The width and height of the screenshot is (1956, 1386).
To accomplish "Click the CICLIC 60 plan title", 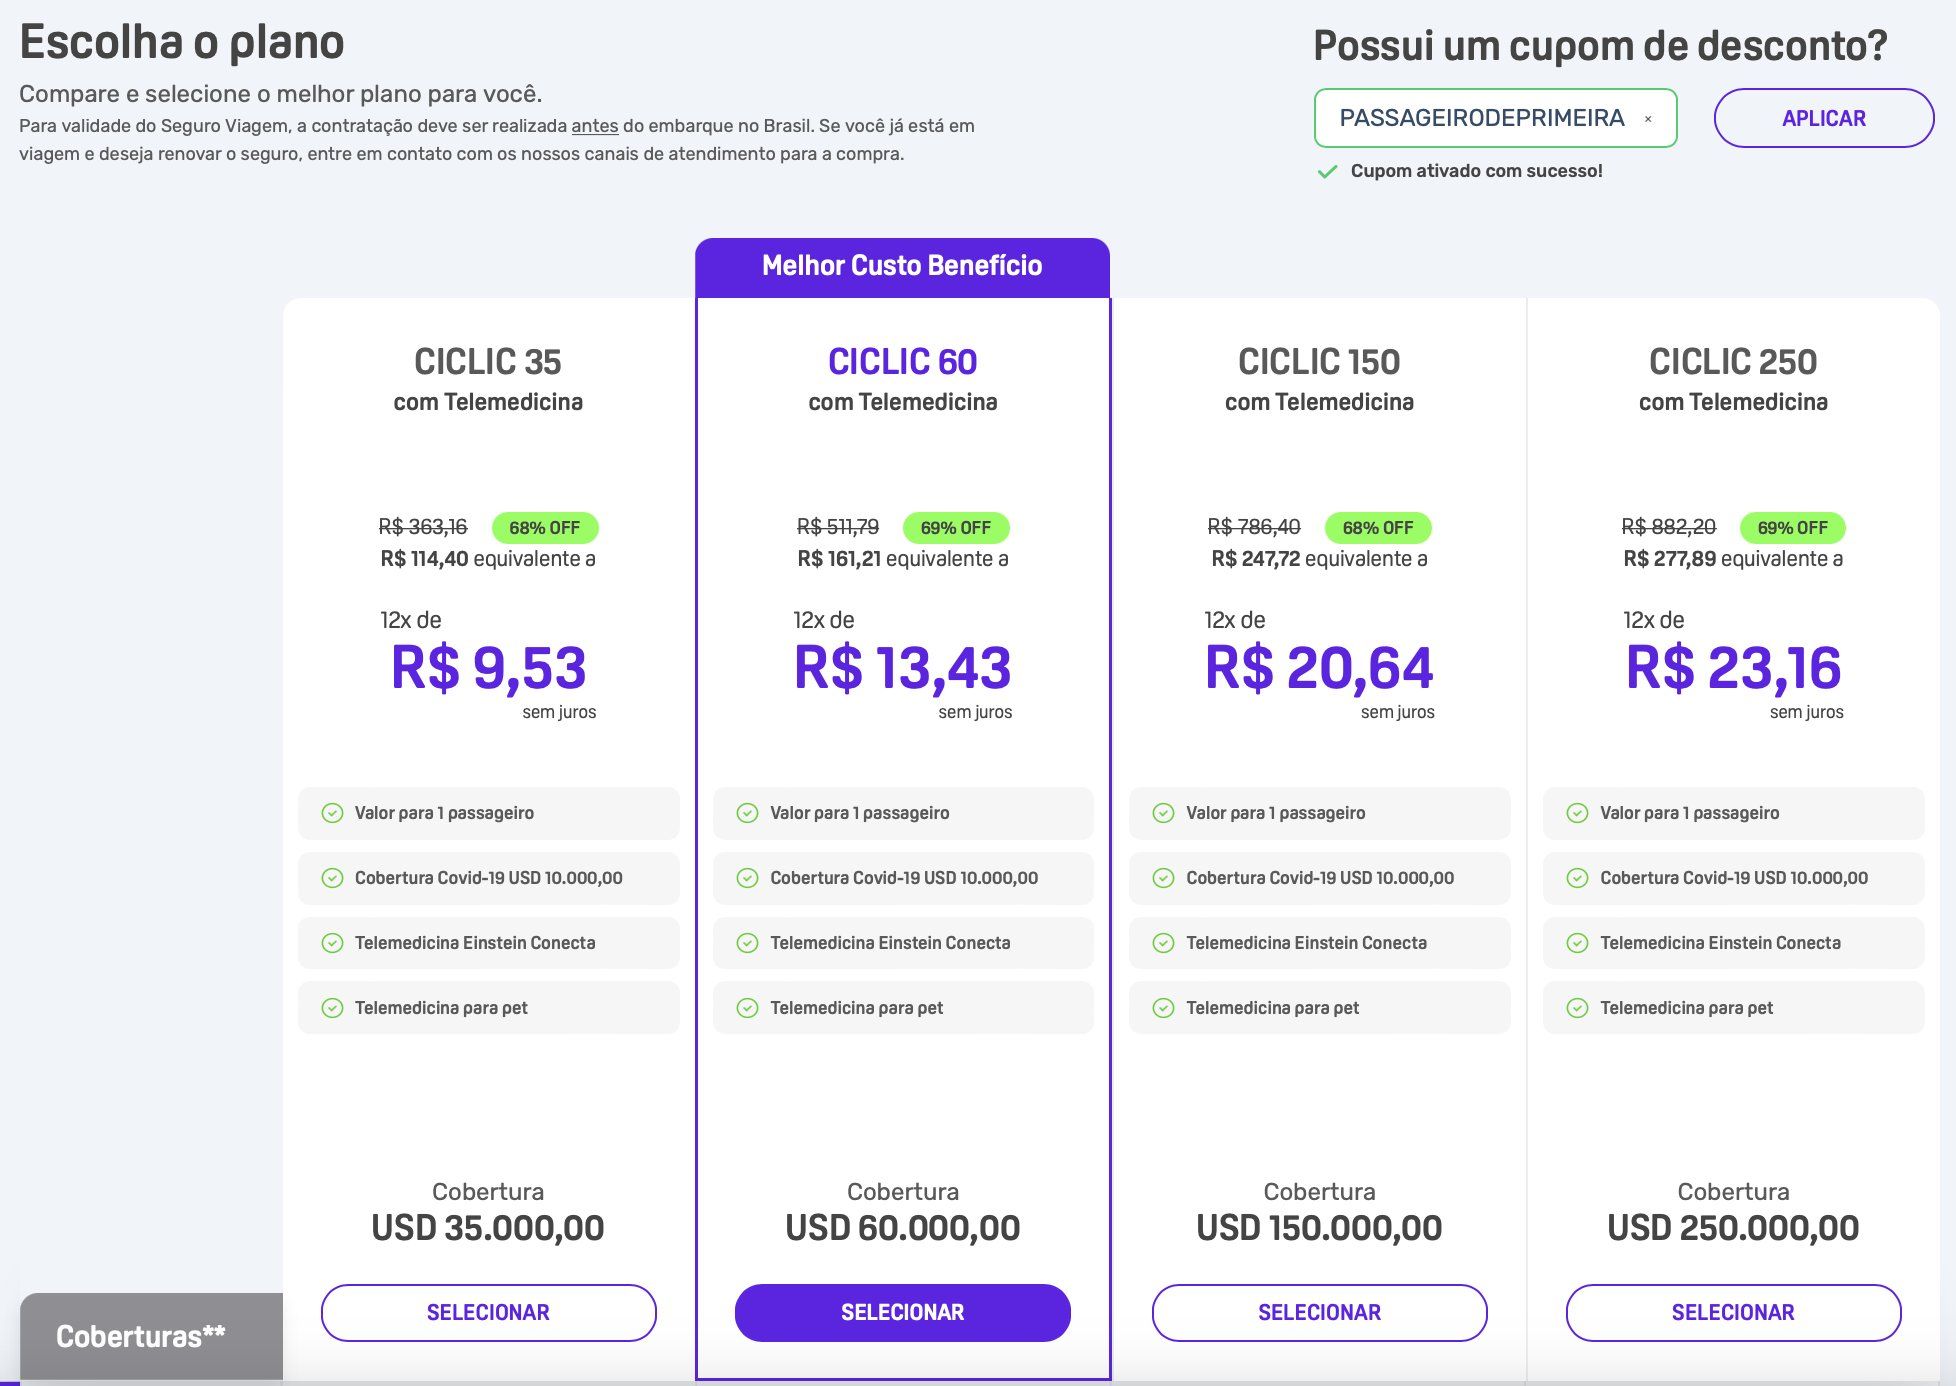I will tap(902, 362).
